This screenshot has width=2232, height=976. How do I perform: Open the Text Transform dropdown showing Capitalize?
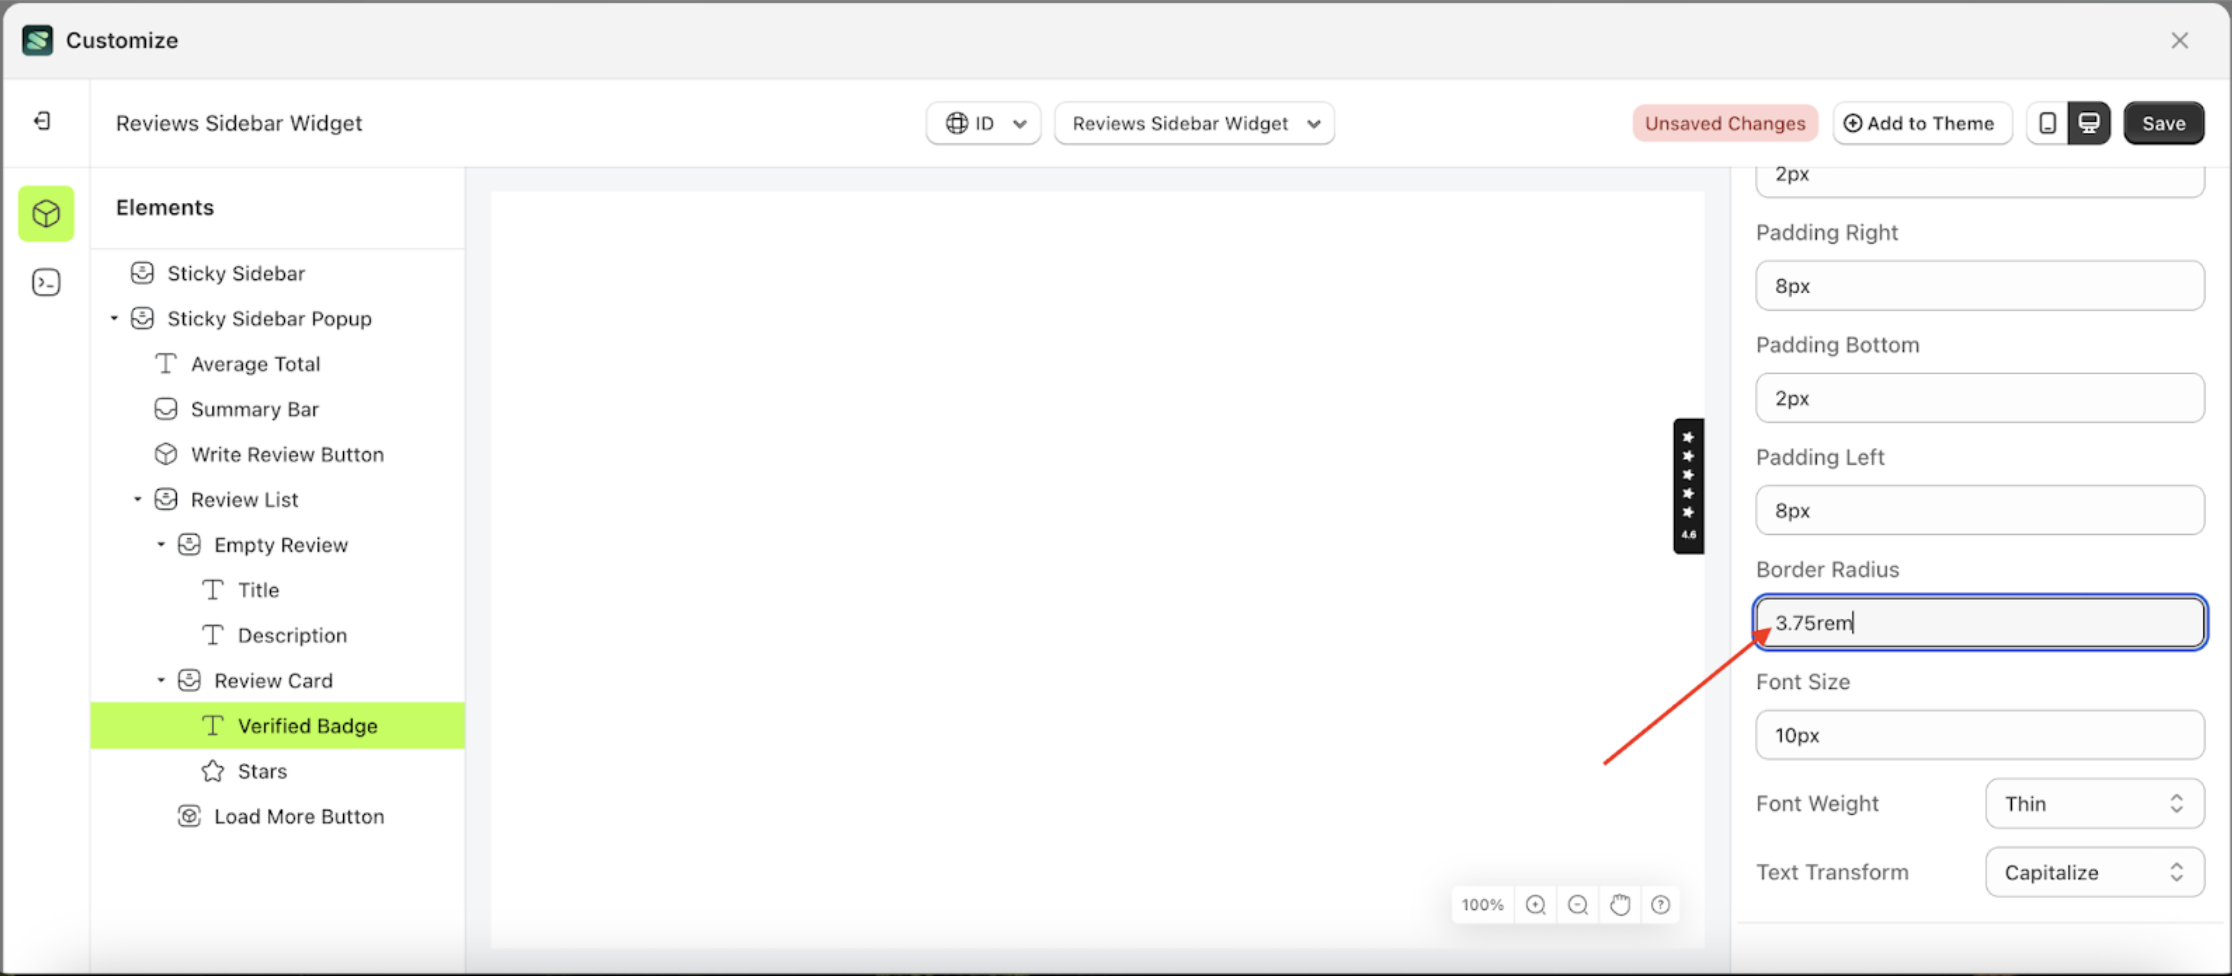tap(2094, 871)
